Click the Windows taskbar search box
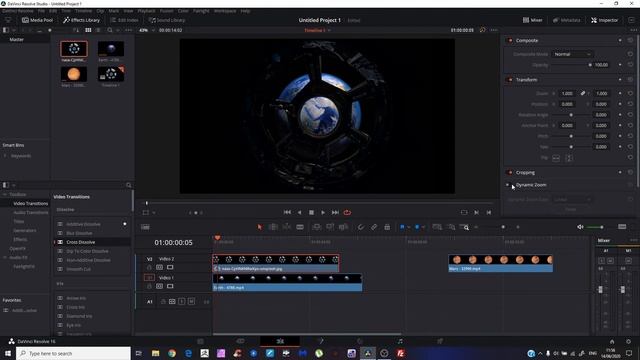 coord(73,353)
